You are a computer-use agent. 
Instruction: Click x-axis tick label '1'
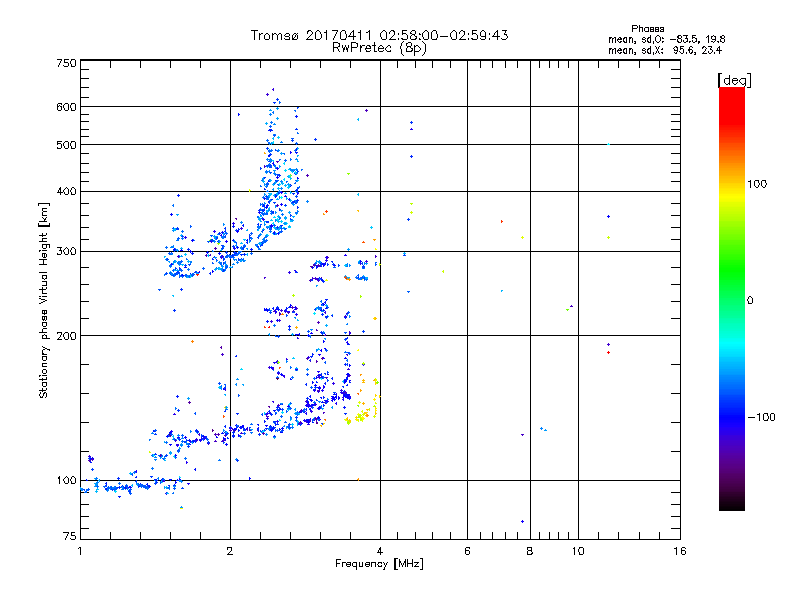80,551
